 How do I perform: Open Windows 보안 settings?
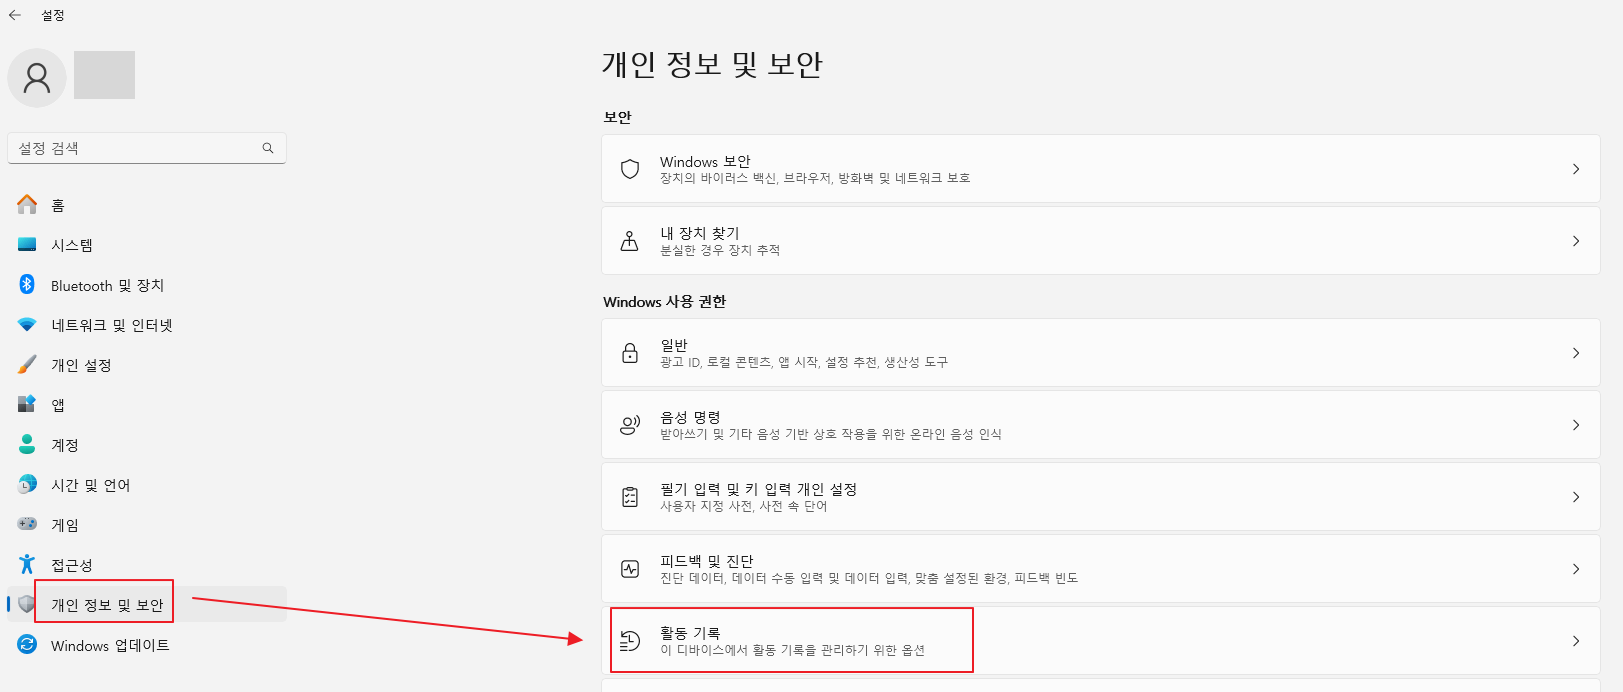tap(1101, 169)
